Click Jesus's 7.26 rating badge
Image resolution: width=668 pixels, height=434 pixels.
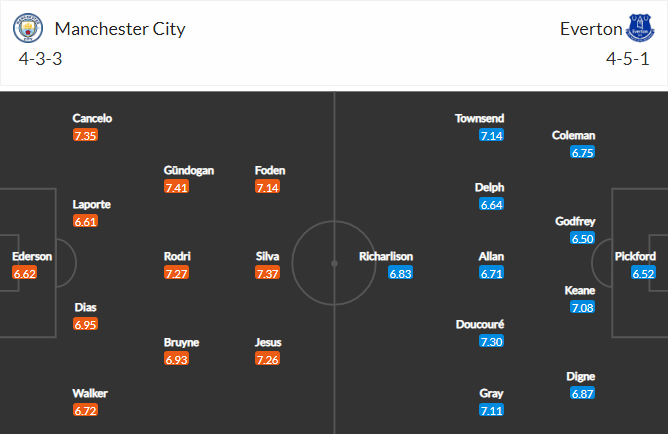pos(268,359)
